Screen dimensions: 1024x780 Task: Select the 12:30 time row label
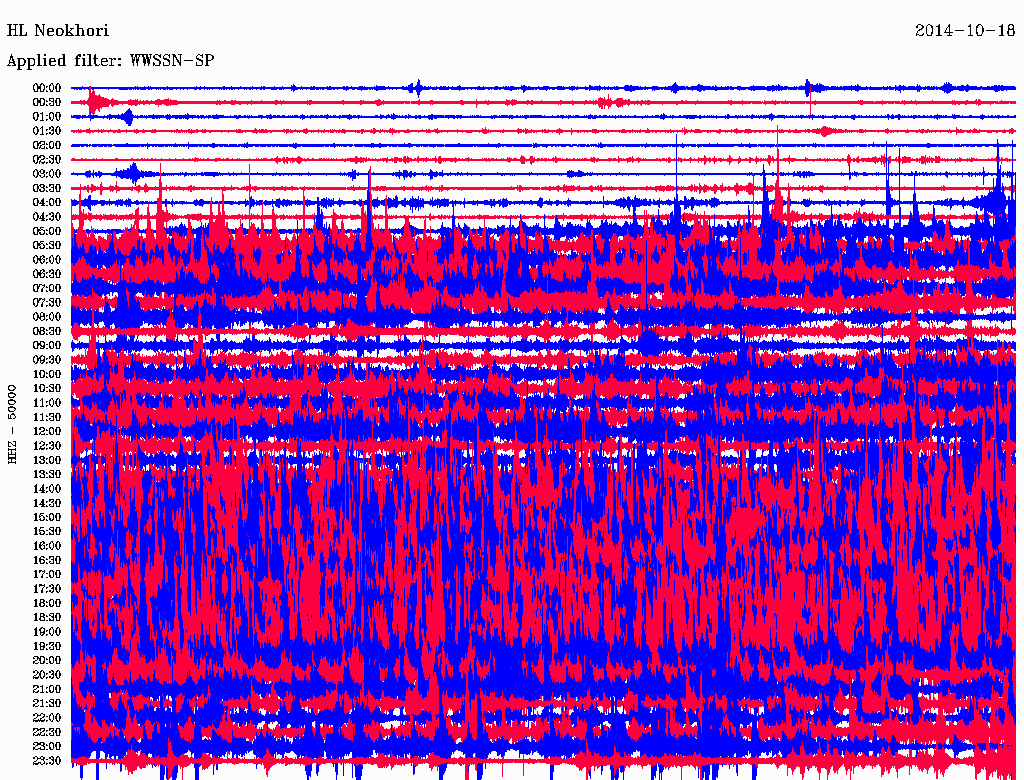click(x=47, y=446)
